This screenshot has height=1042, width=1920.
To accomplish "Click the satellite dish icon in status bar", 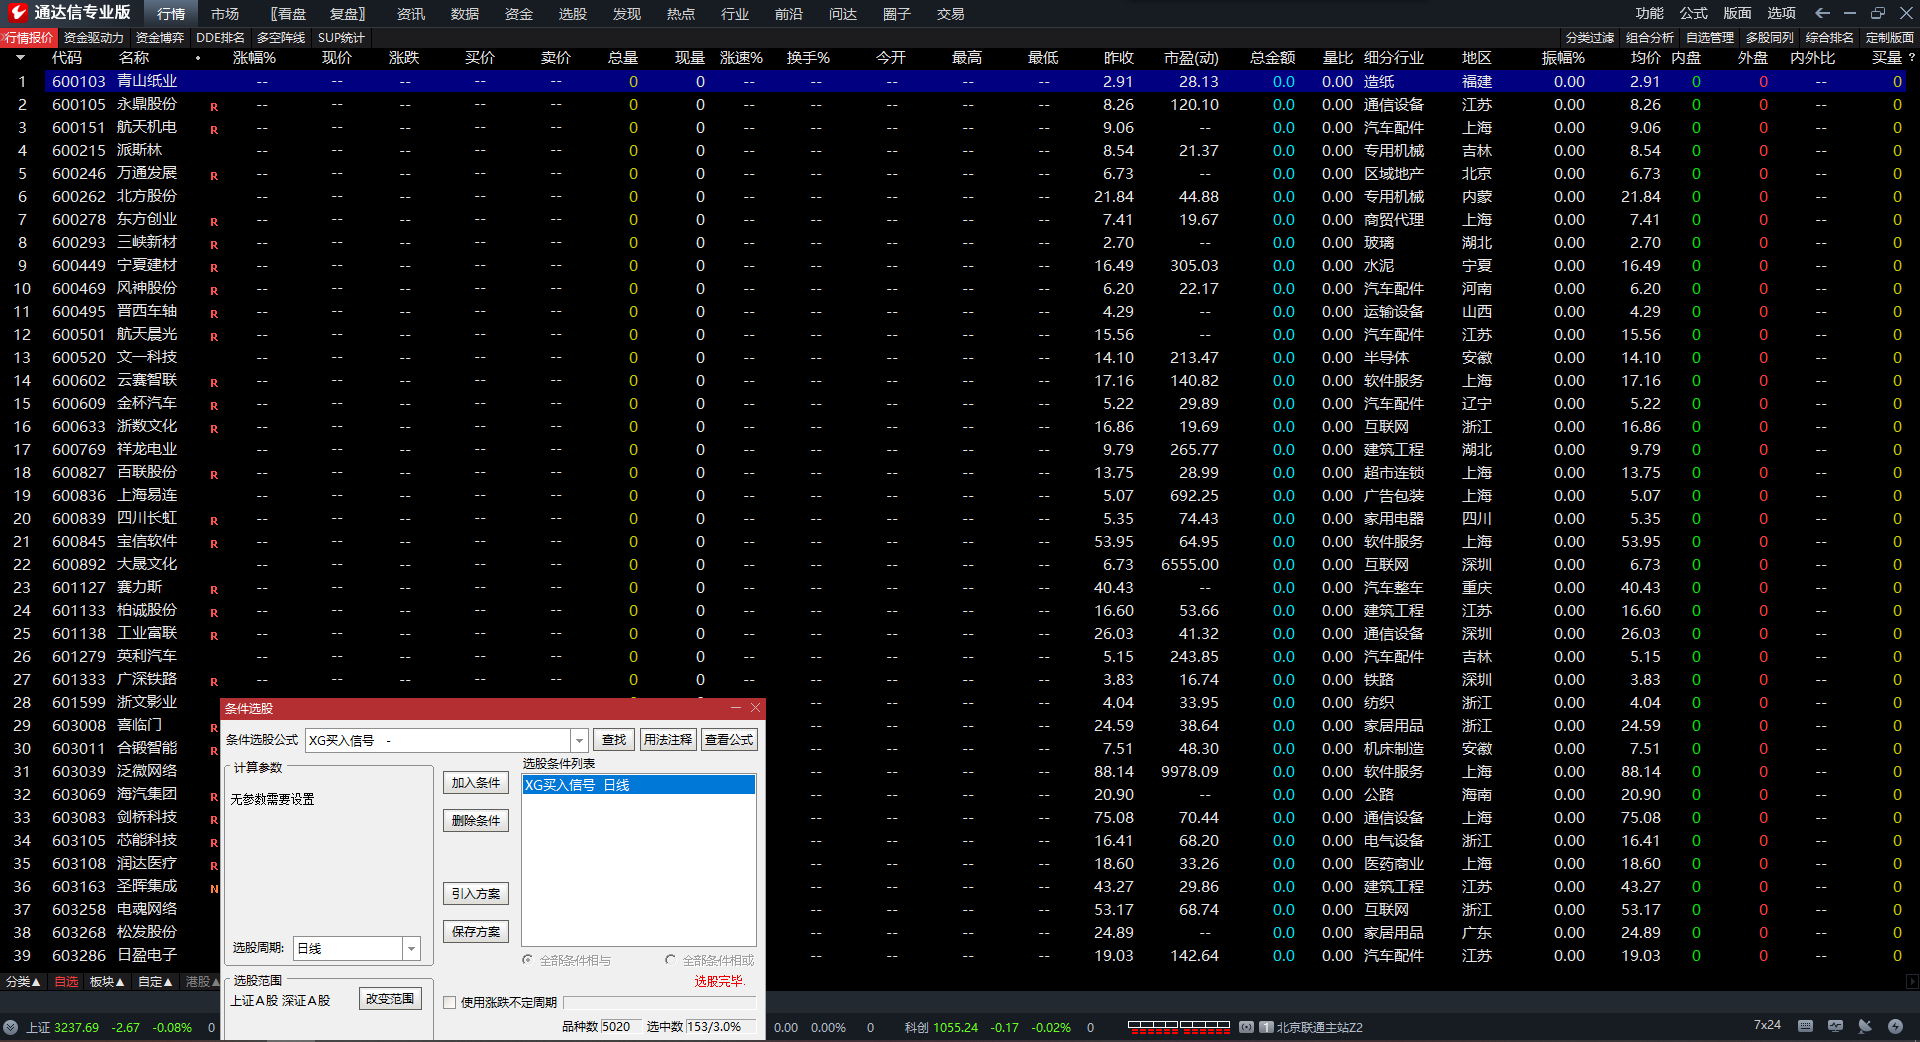I will point(1865,1026).
